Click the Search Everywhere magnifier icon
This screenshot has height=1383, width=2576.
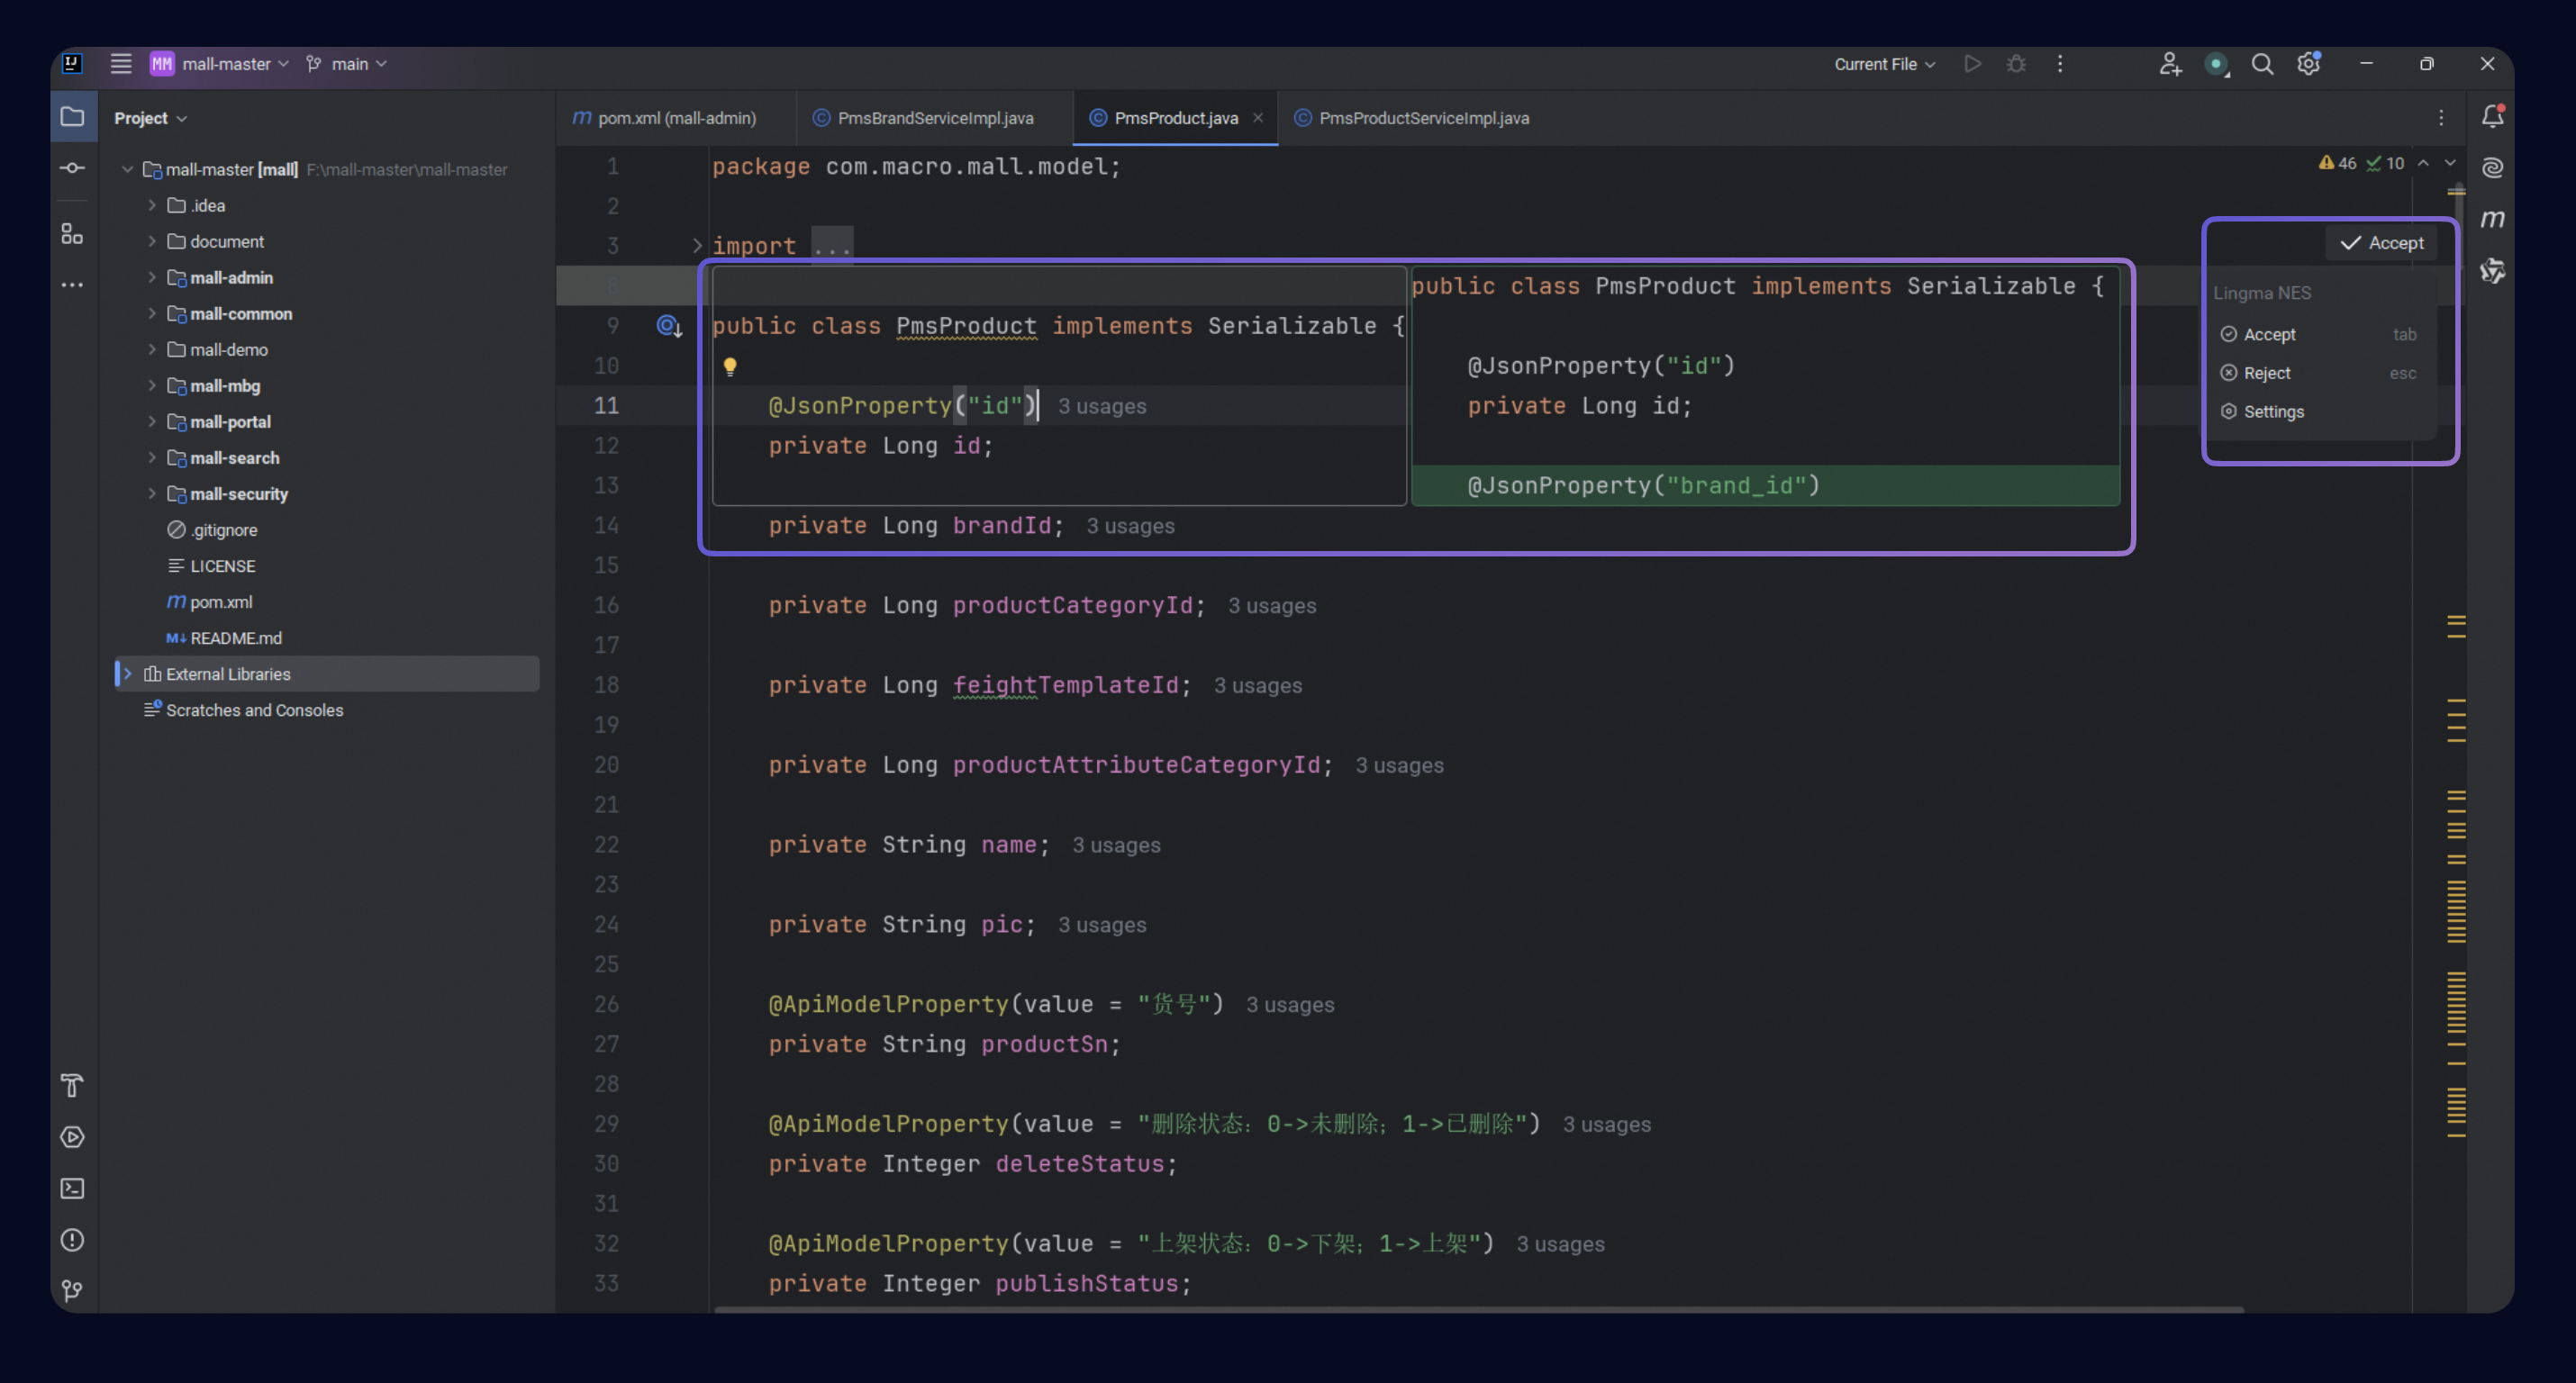tap(2262, 64)
